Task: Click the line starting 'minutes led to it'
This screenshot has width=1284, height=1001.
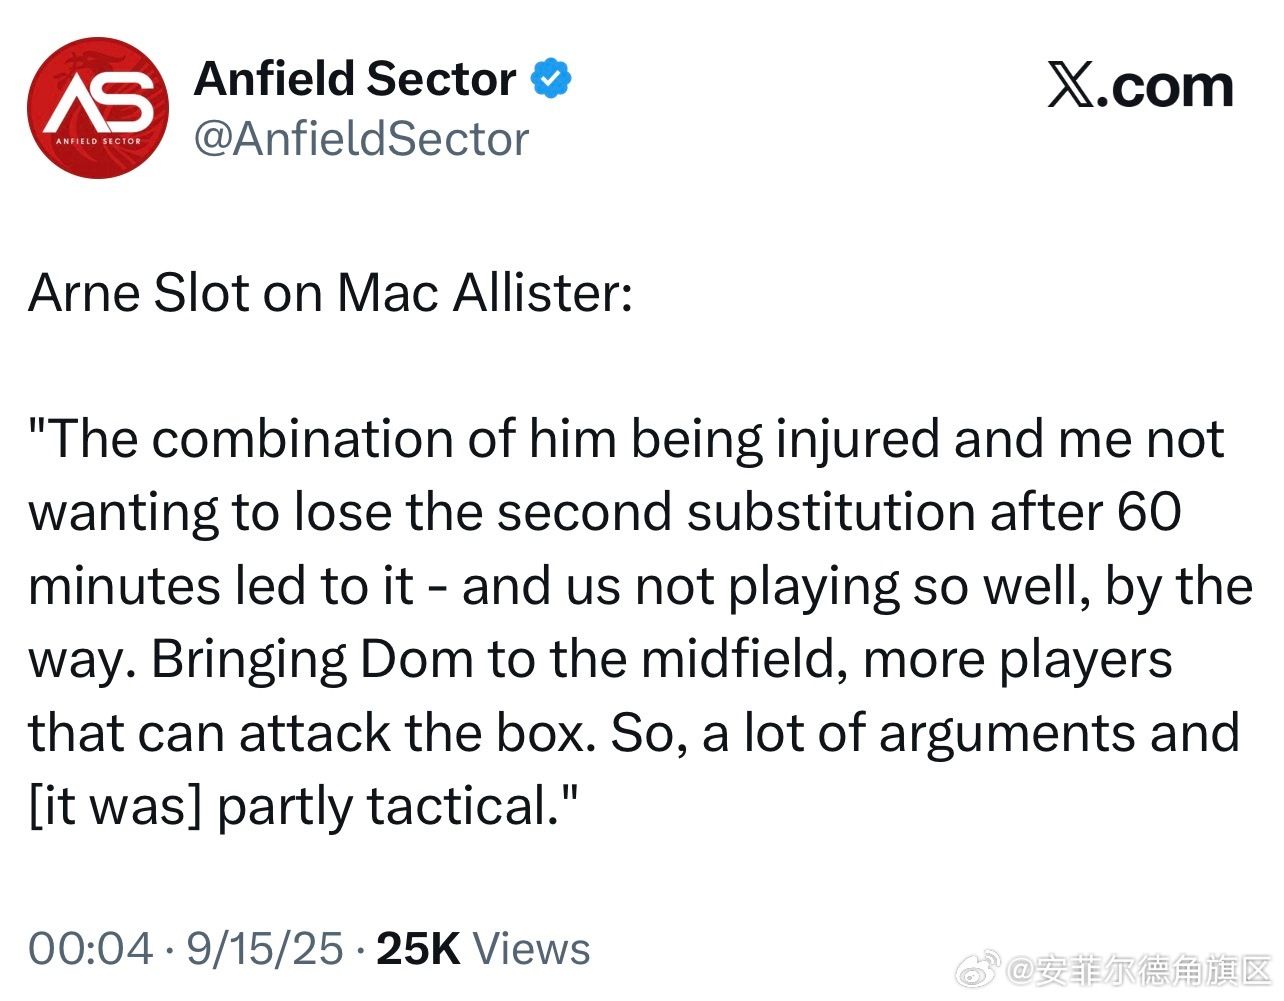Action: (640, 587)
